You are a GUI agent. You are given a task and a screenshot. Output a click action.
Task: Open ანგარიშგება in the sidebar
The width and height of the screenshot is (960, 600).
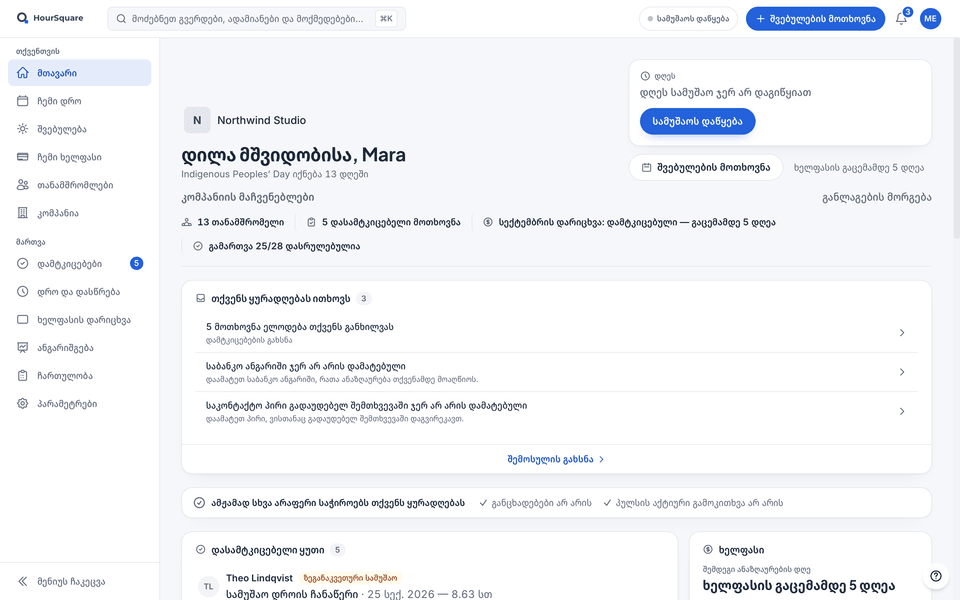80,347
